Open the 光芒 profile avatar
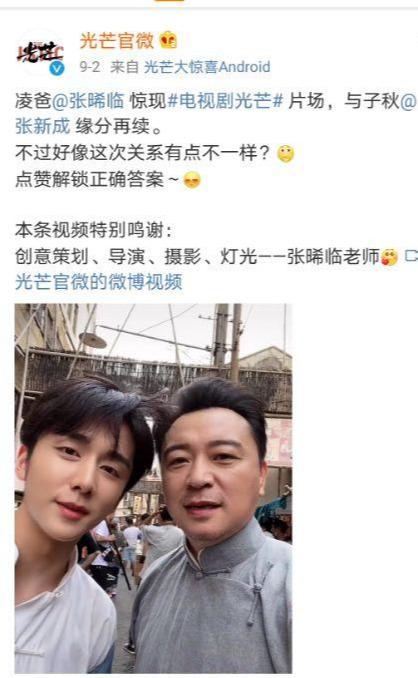This screenshot has height=678, width=418. click(40, 53)
